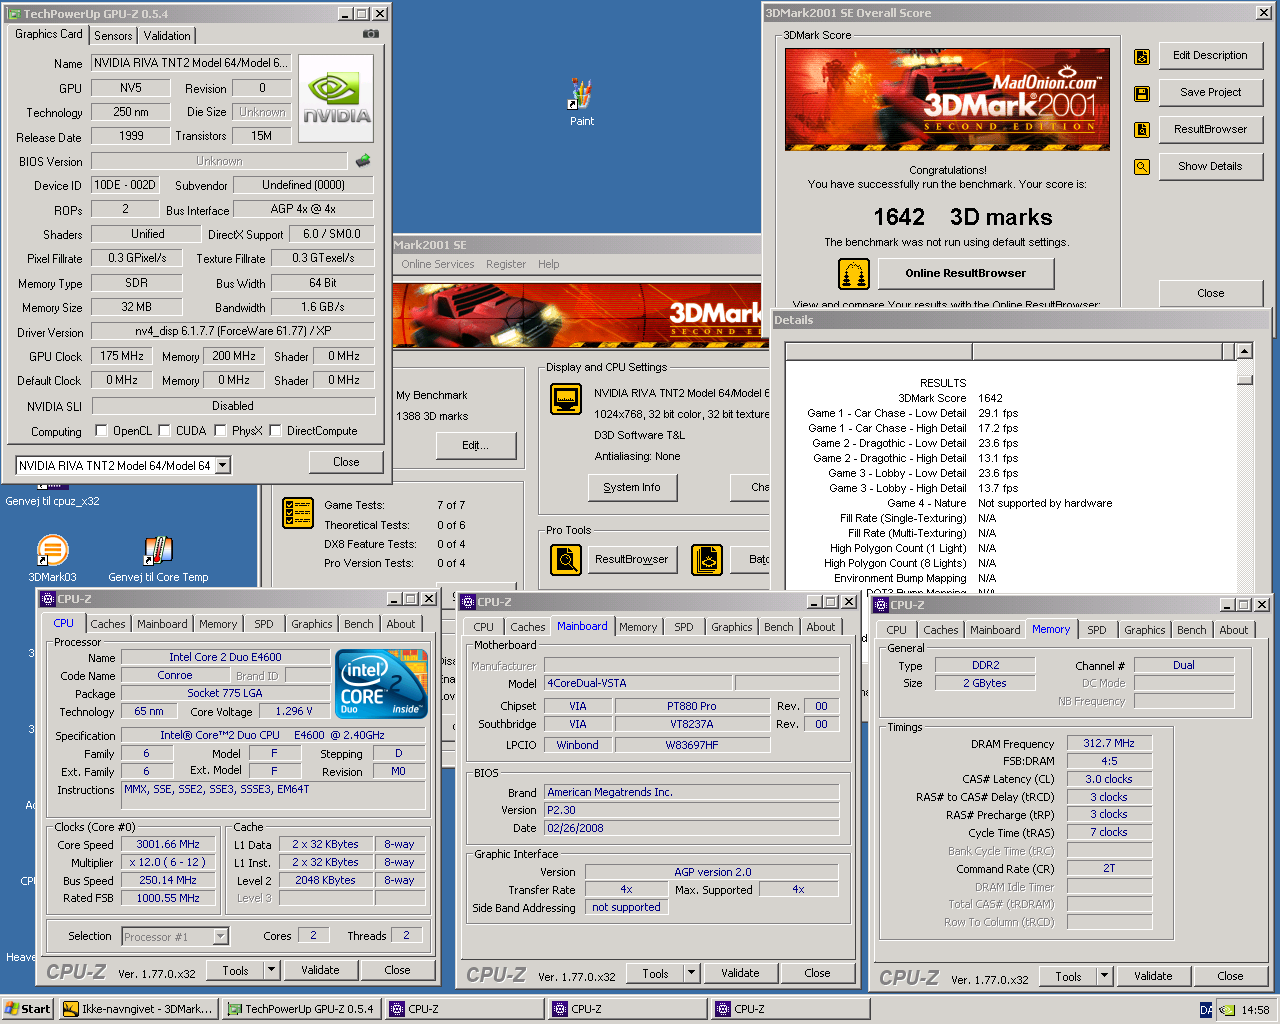Click the ResultBrowser icon in score window

[1142, 130]
